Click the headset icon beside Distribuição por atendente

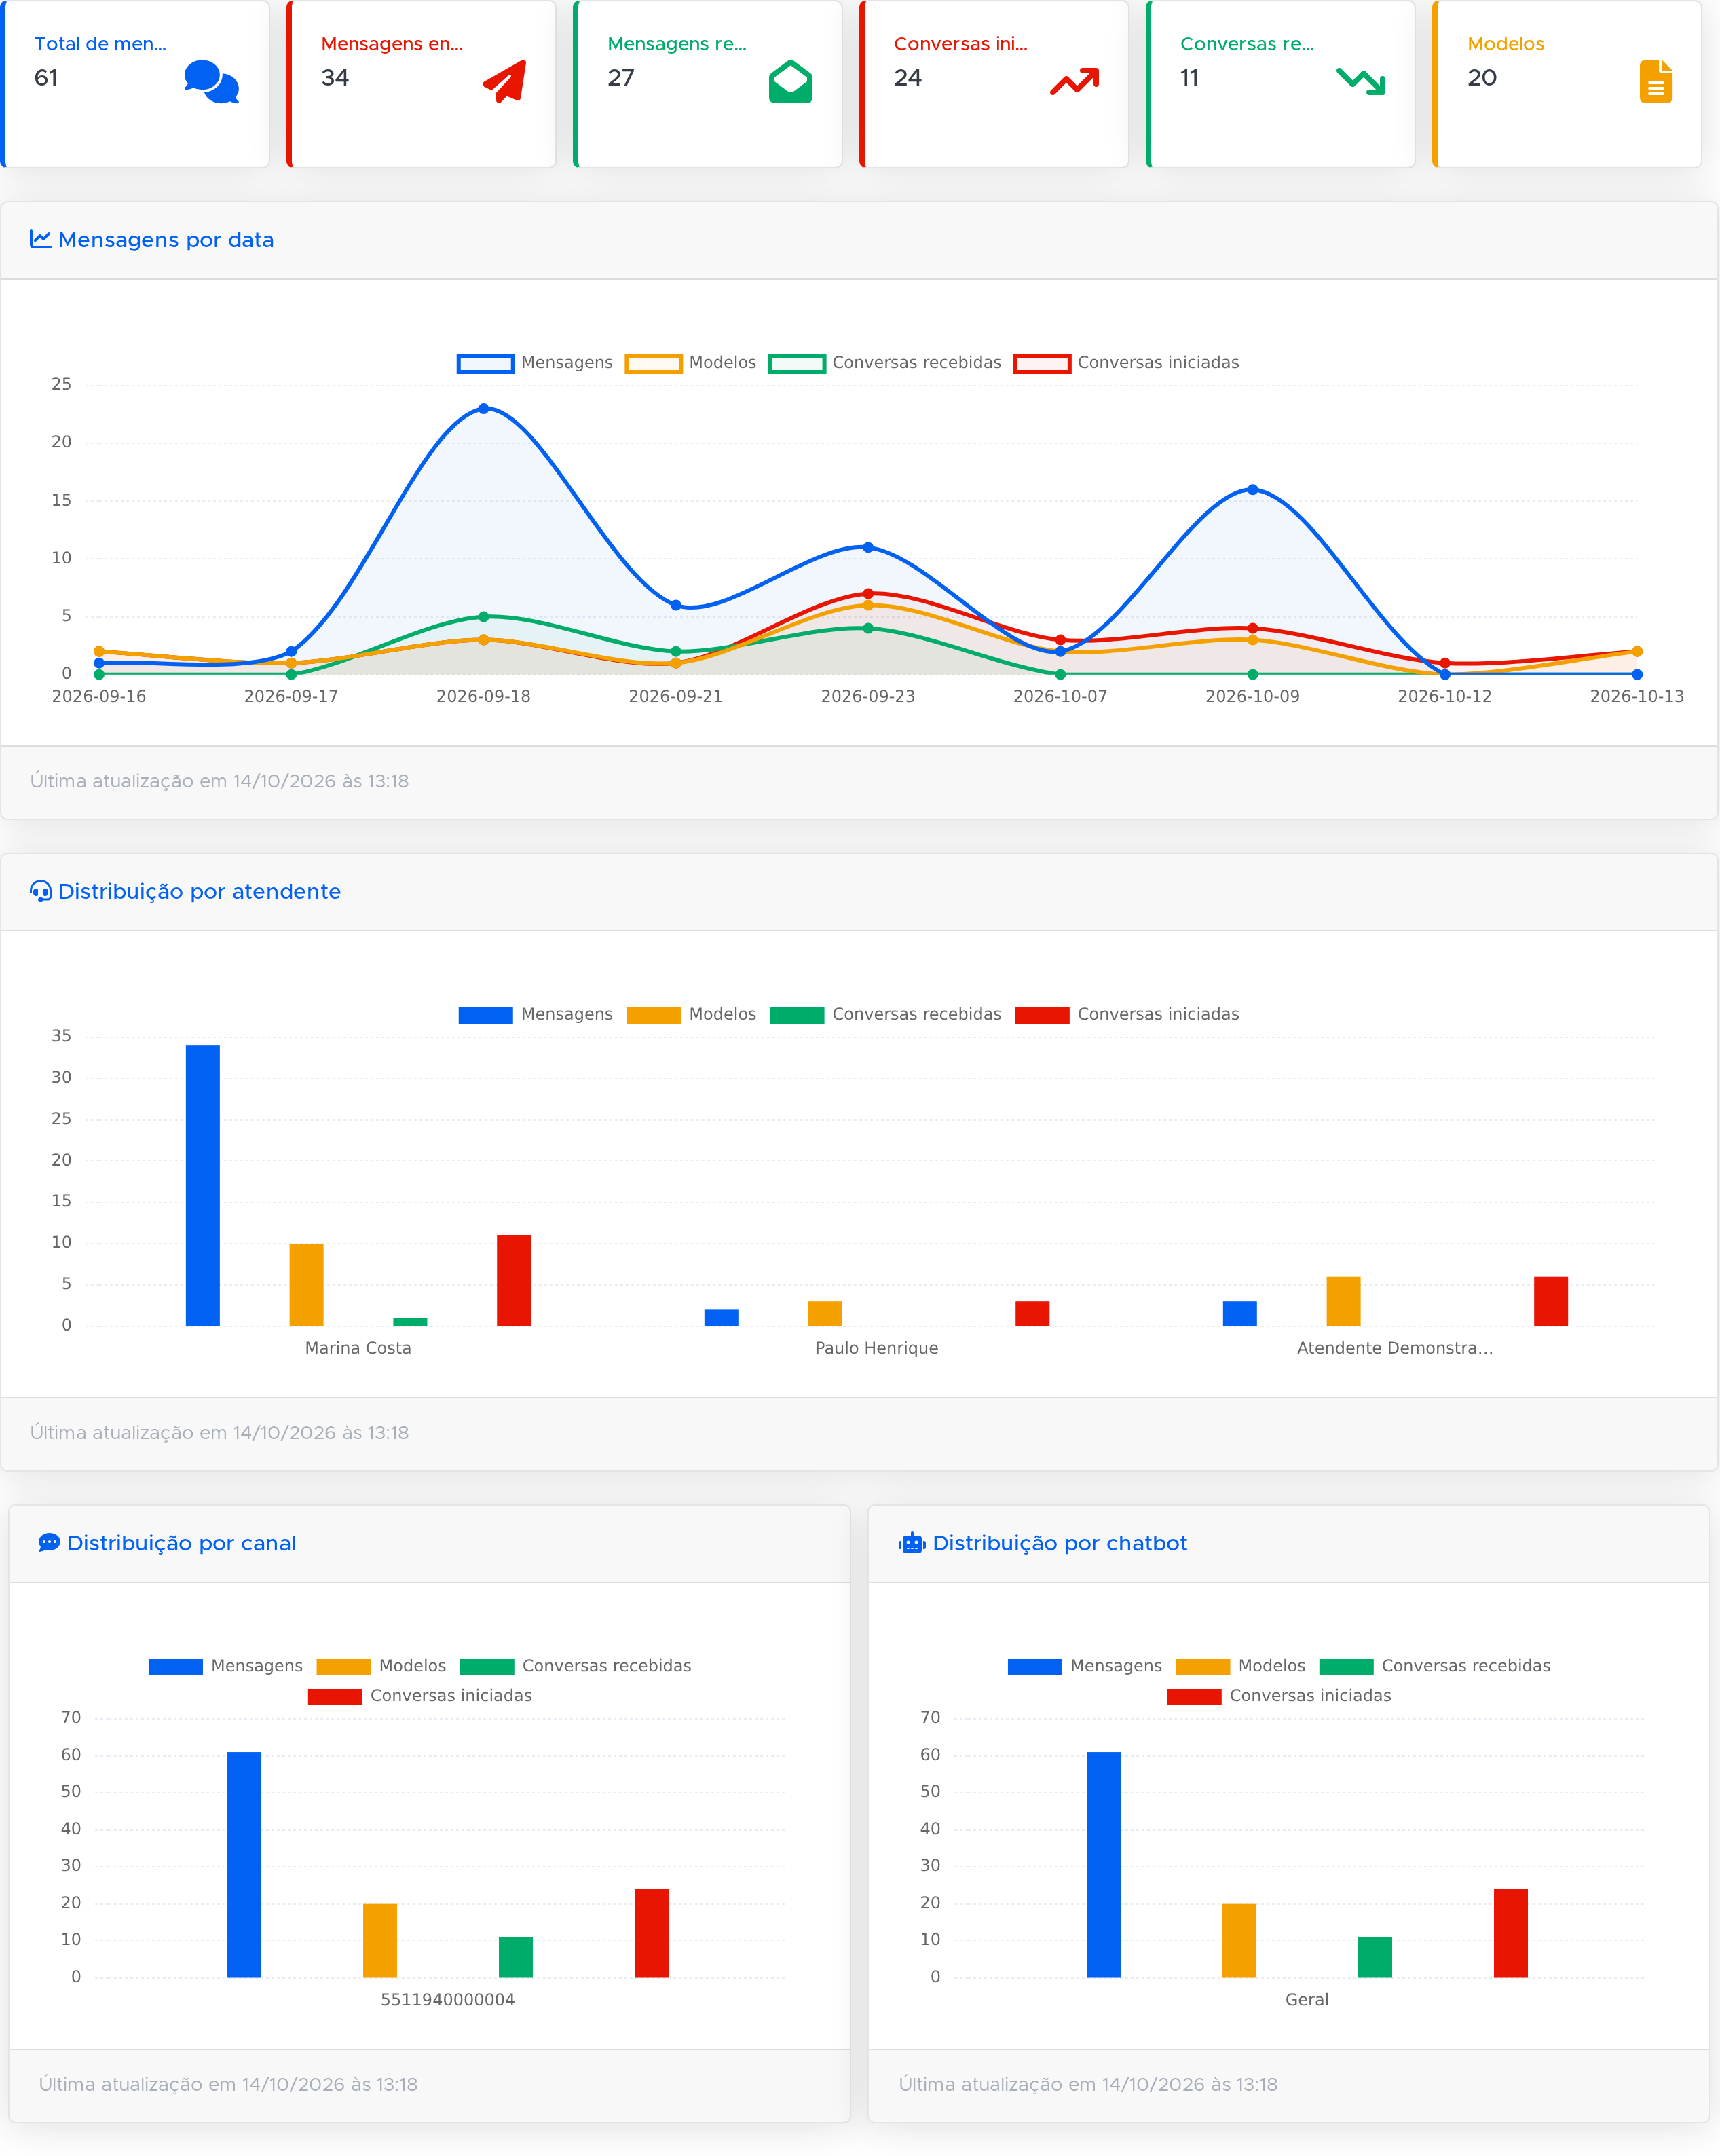[x=40, y=891]
